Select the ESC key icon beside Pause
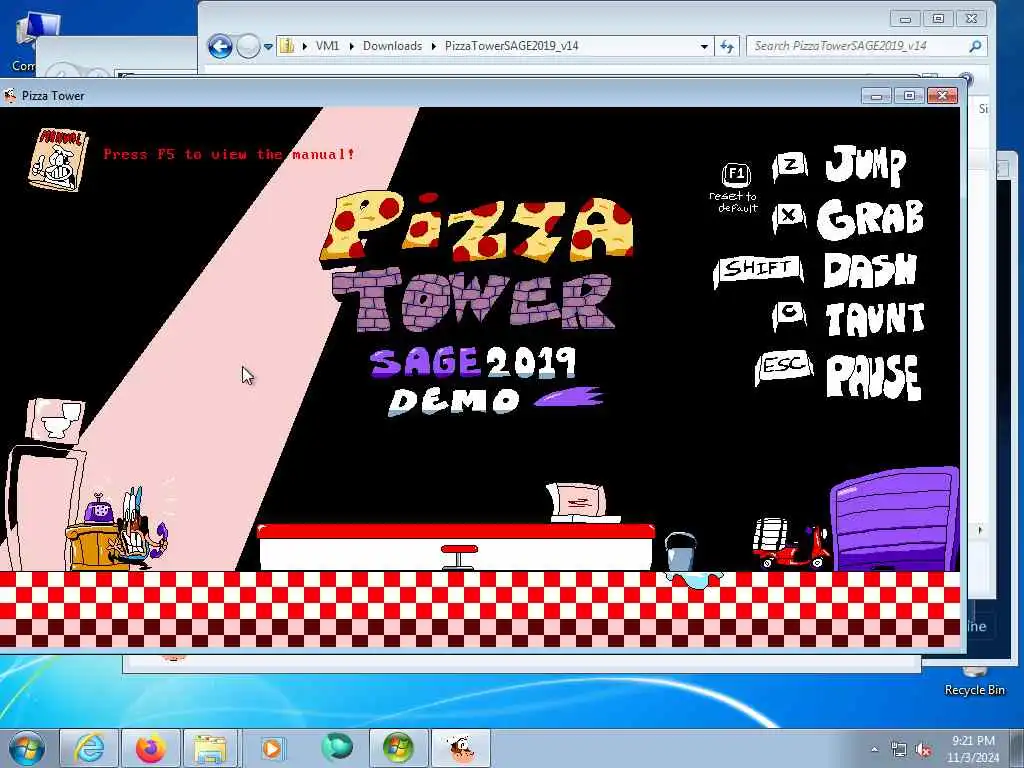Viewport: 1024px width, 768px height. coord(784,366)
